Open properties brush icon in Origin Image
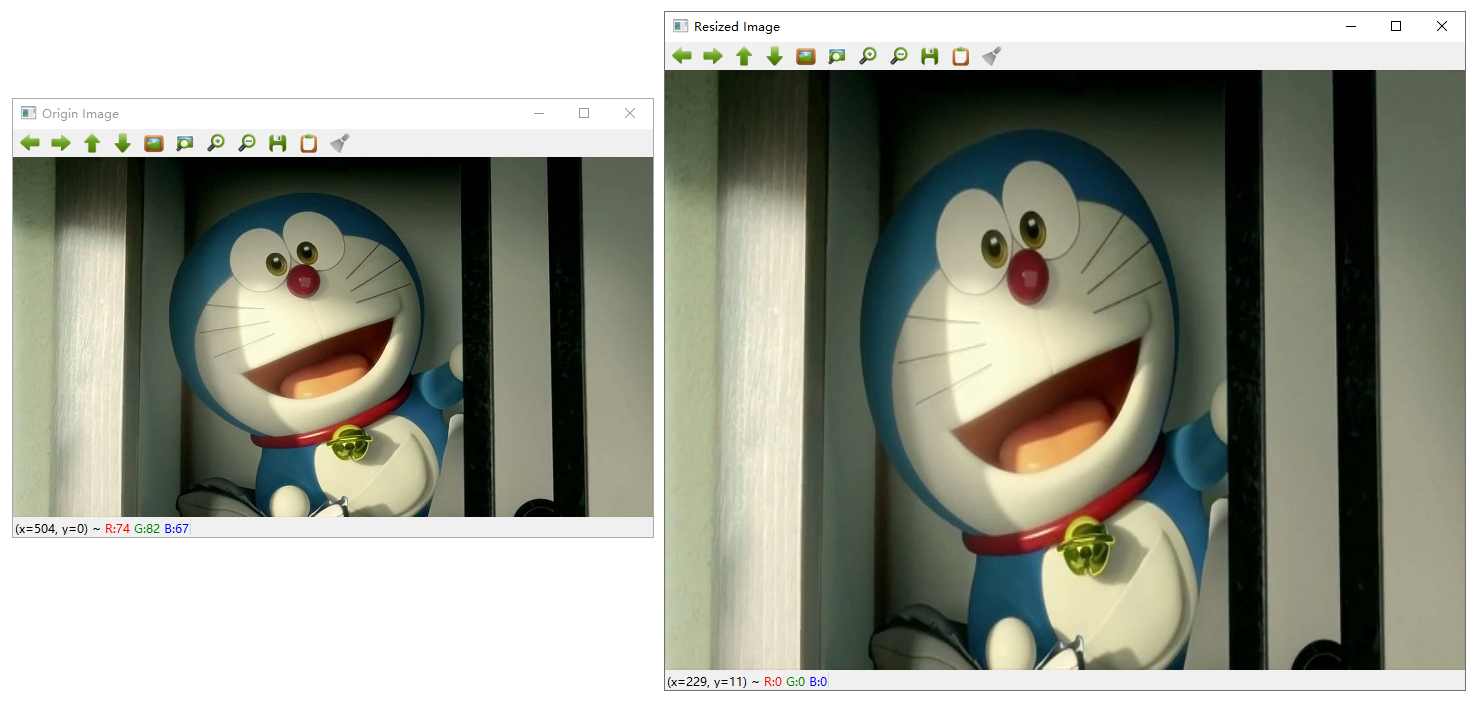 coord(339,143)
